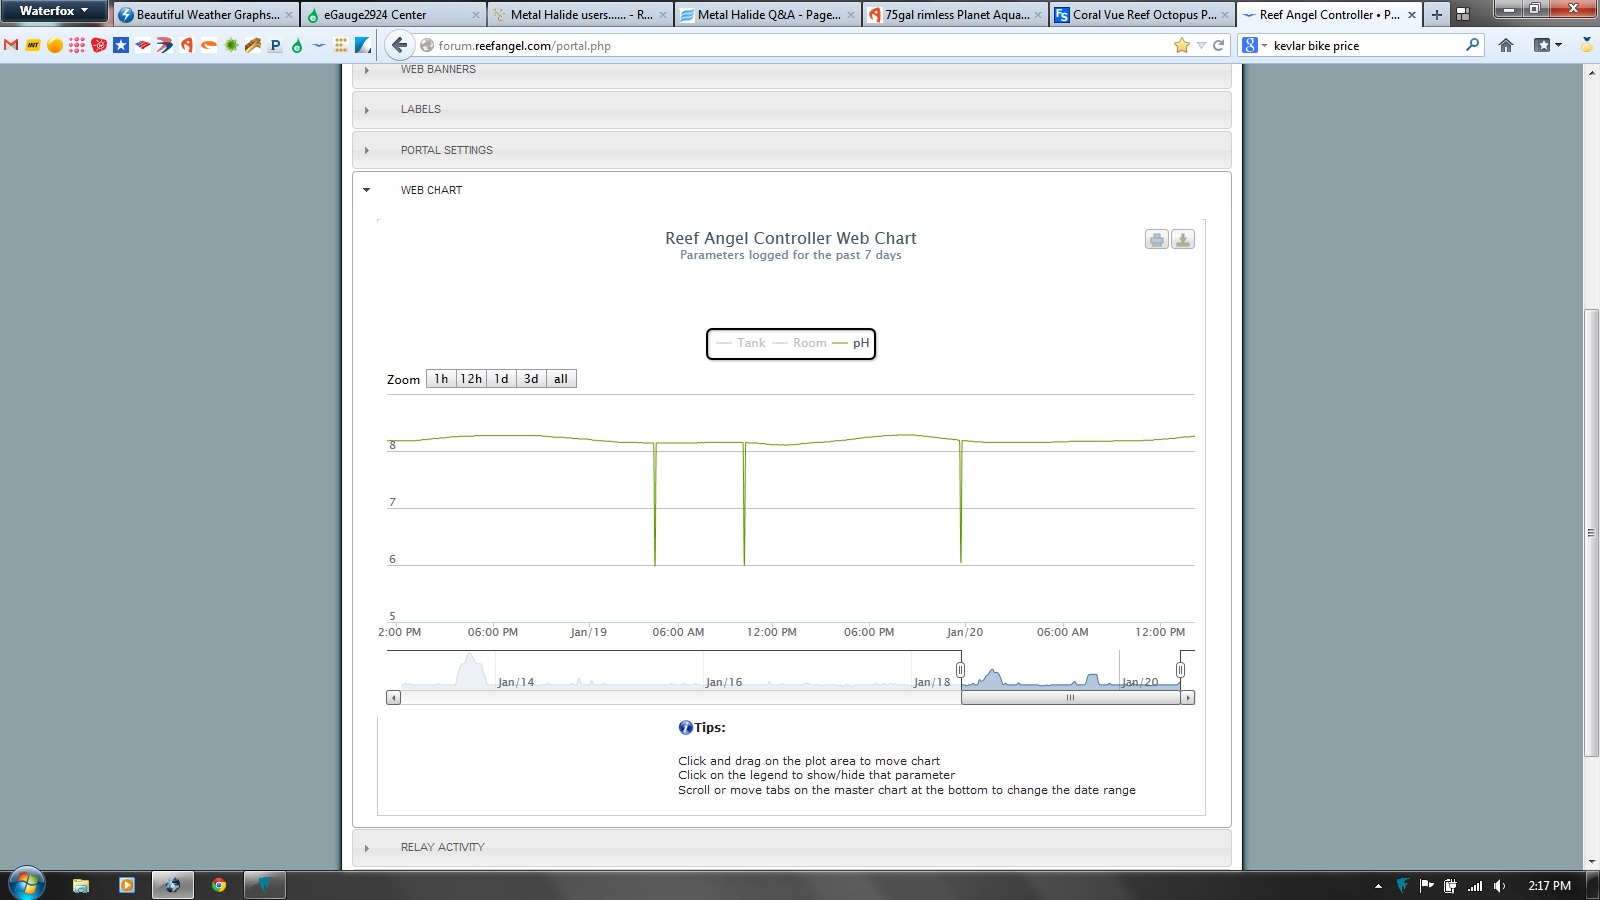
Task: Click the chart scrollbar left arrow
Action: click(x=393, y=698)
